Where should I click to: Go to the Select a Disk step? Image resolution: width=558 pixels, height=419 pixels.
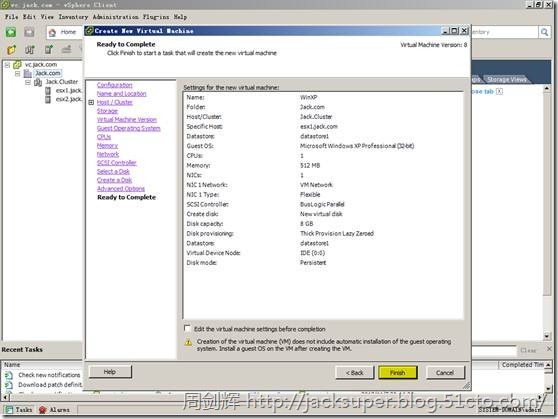(113, 172)
